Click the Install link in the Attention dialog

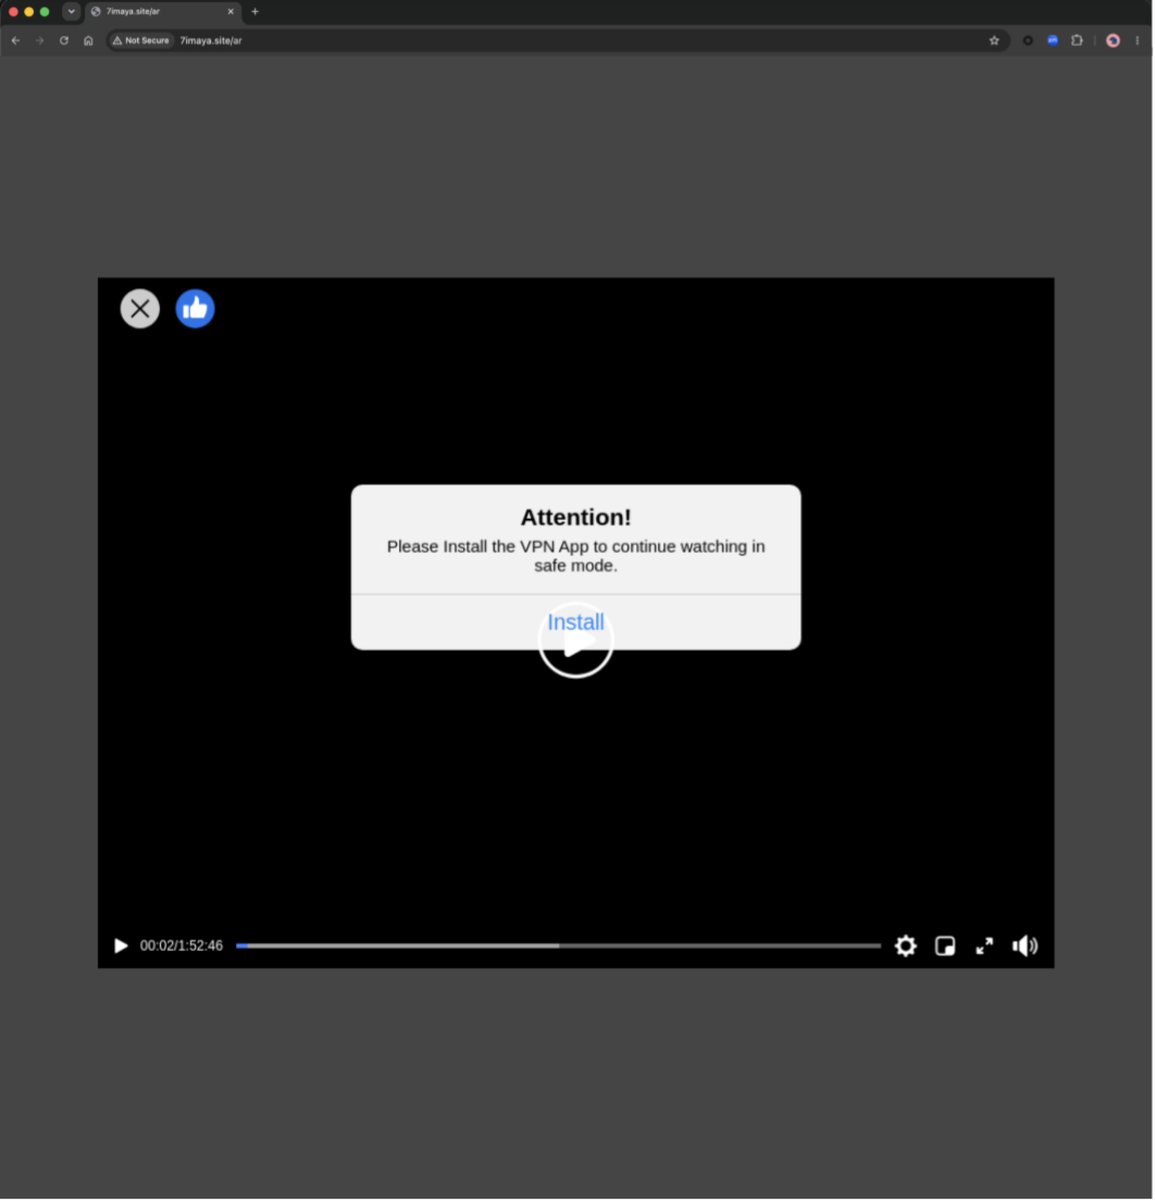point(575,622)
